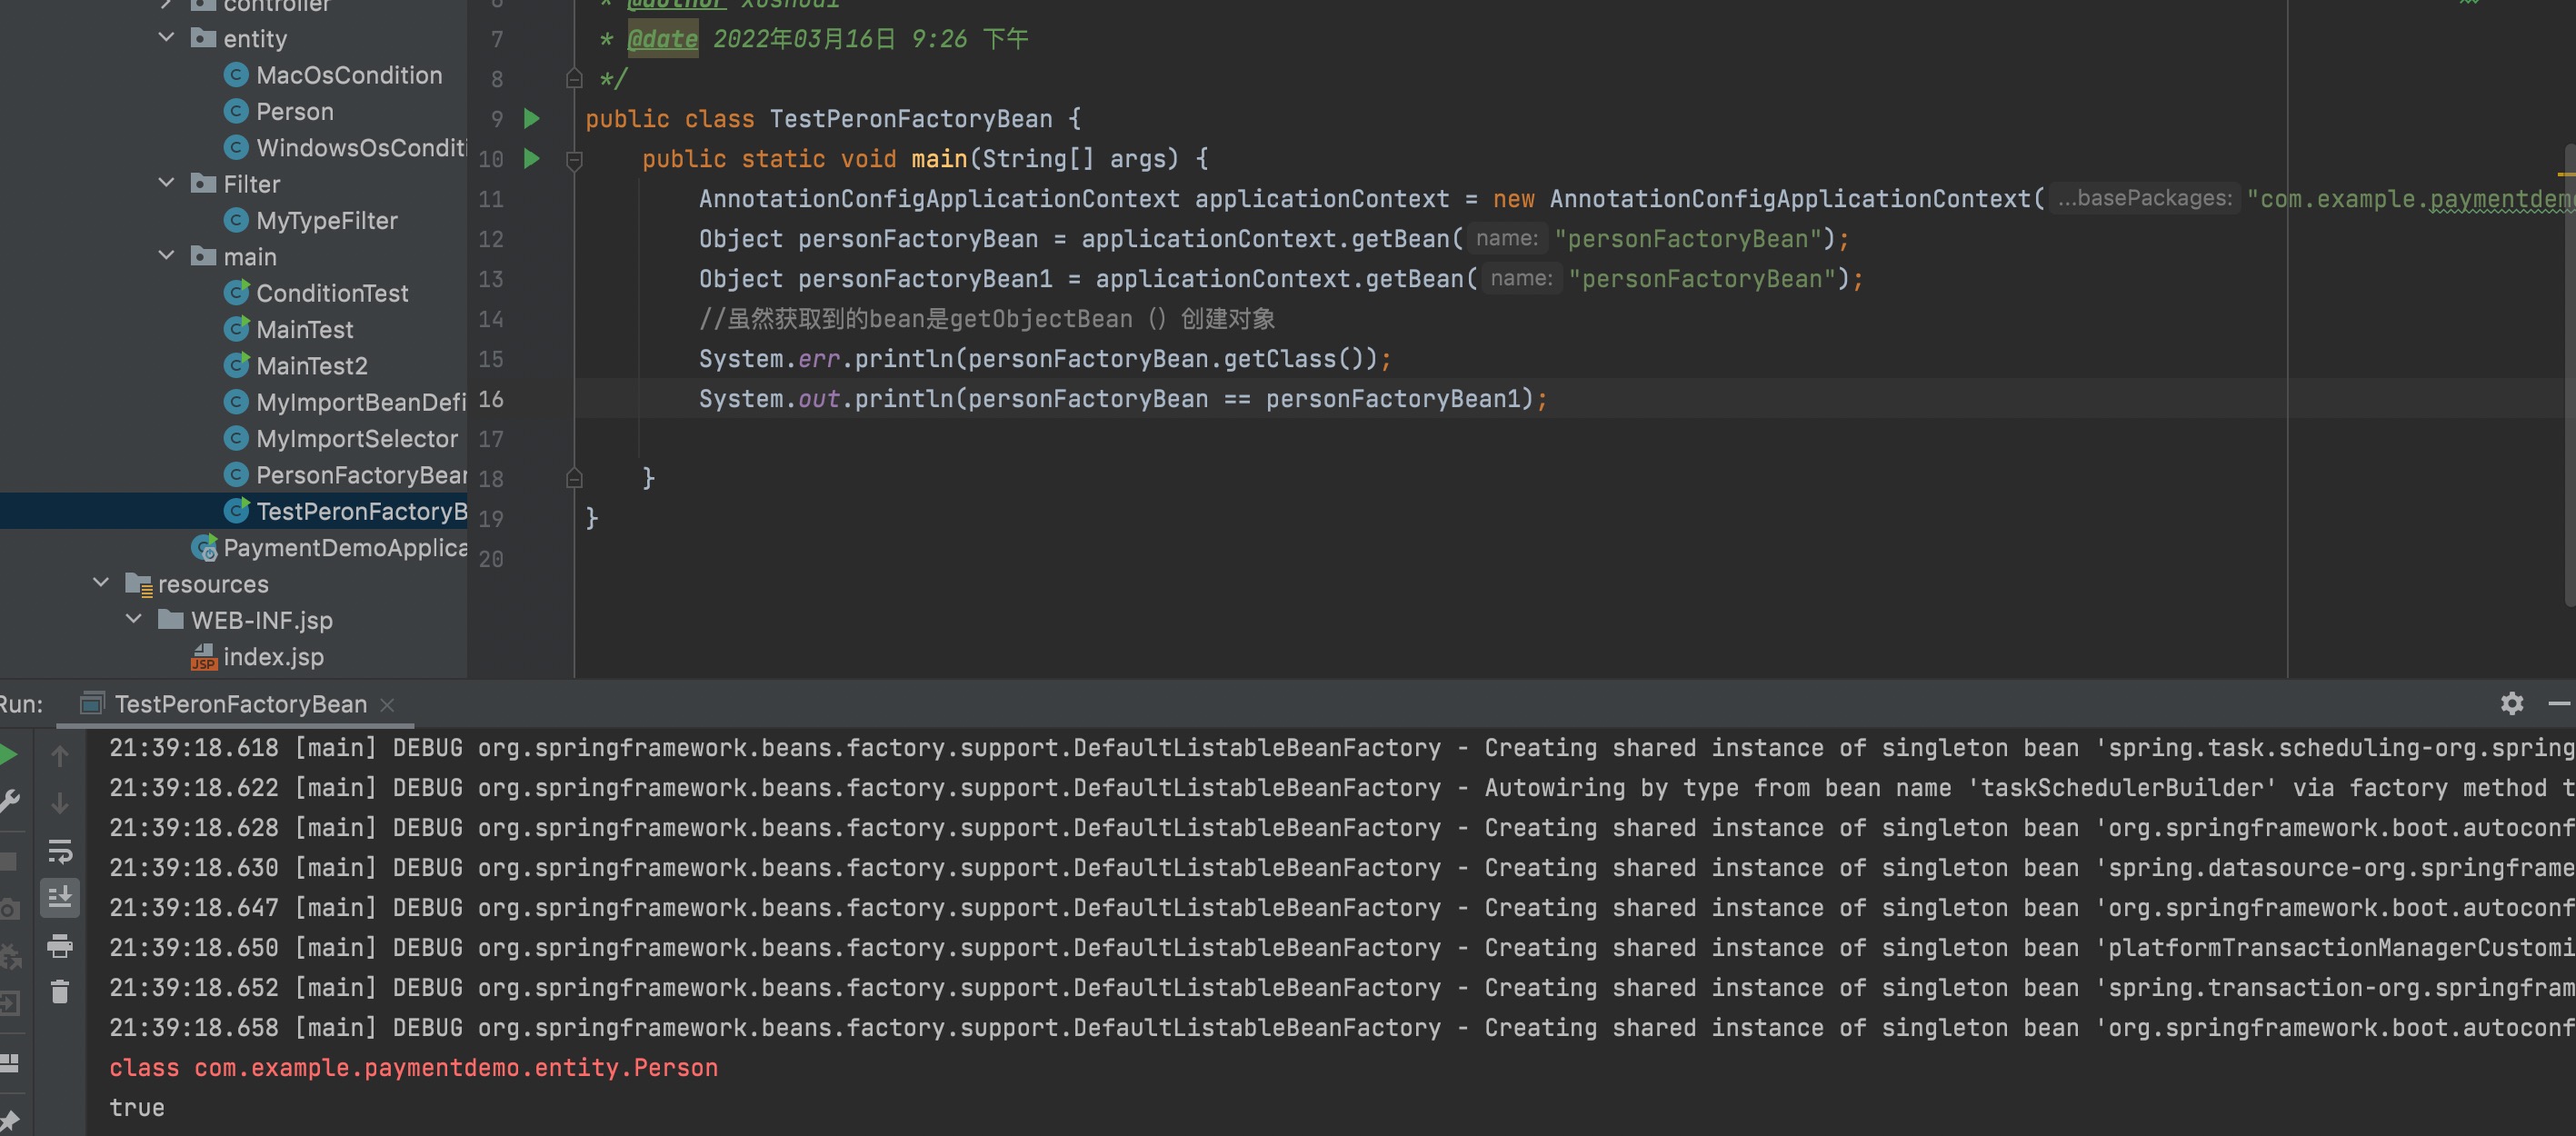Screen dimensions: 2576x1136
Task: Clear all console output trash icon
Action: click(60, 991)
